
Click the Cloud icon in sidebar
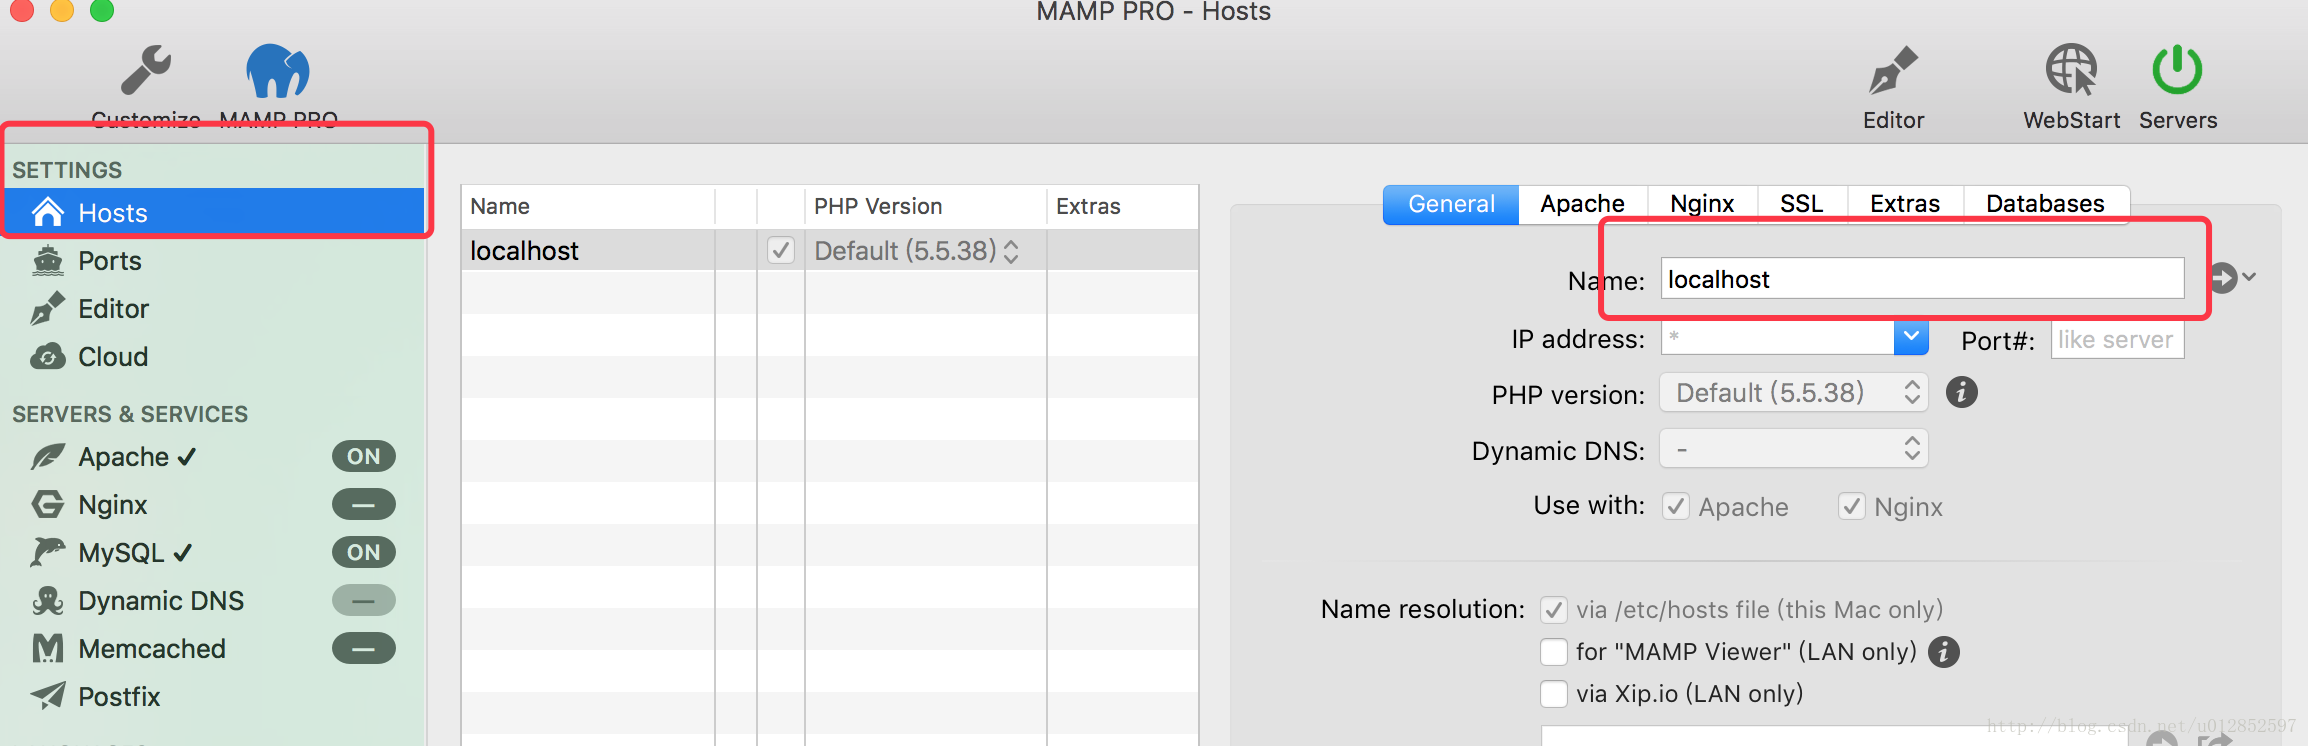tap(48, 356)
